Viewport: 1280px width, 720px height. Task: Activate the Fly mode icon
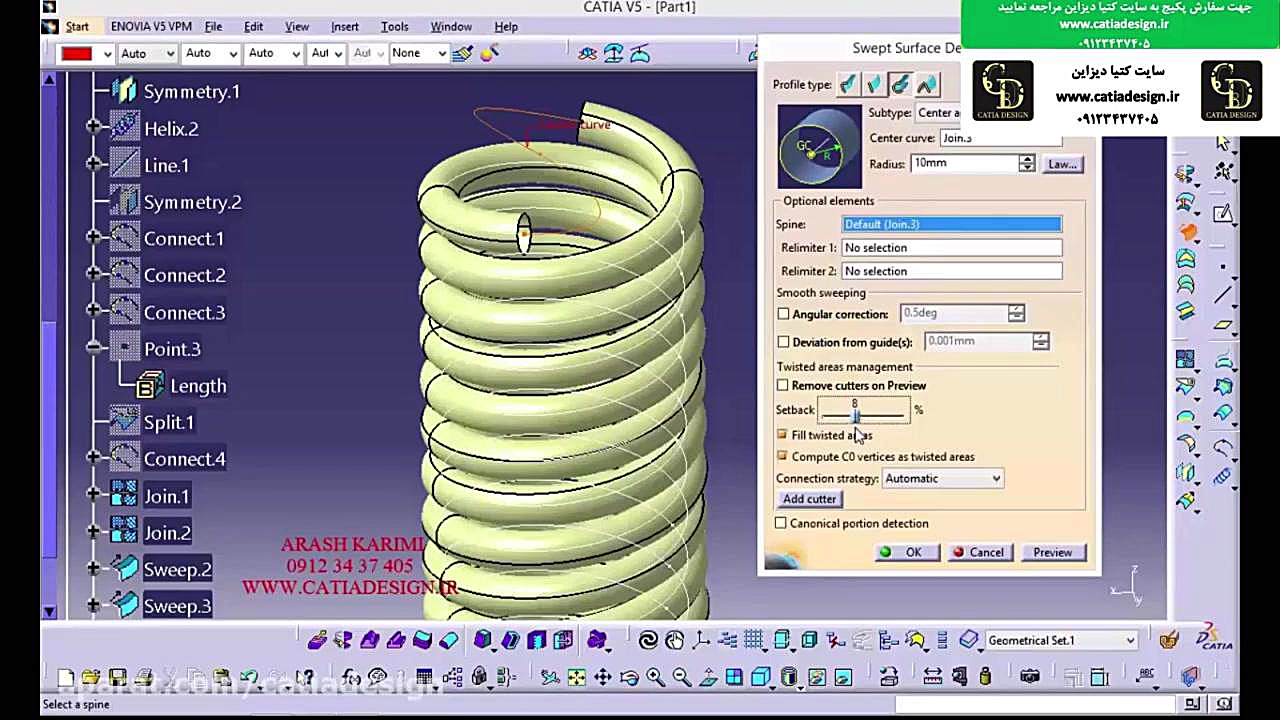[x=550, y=678]
